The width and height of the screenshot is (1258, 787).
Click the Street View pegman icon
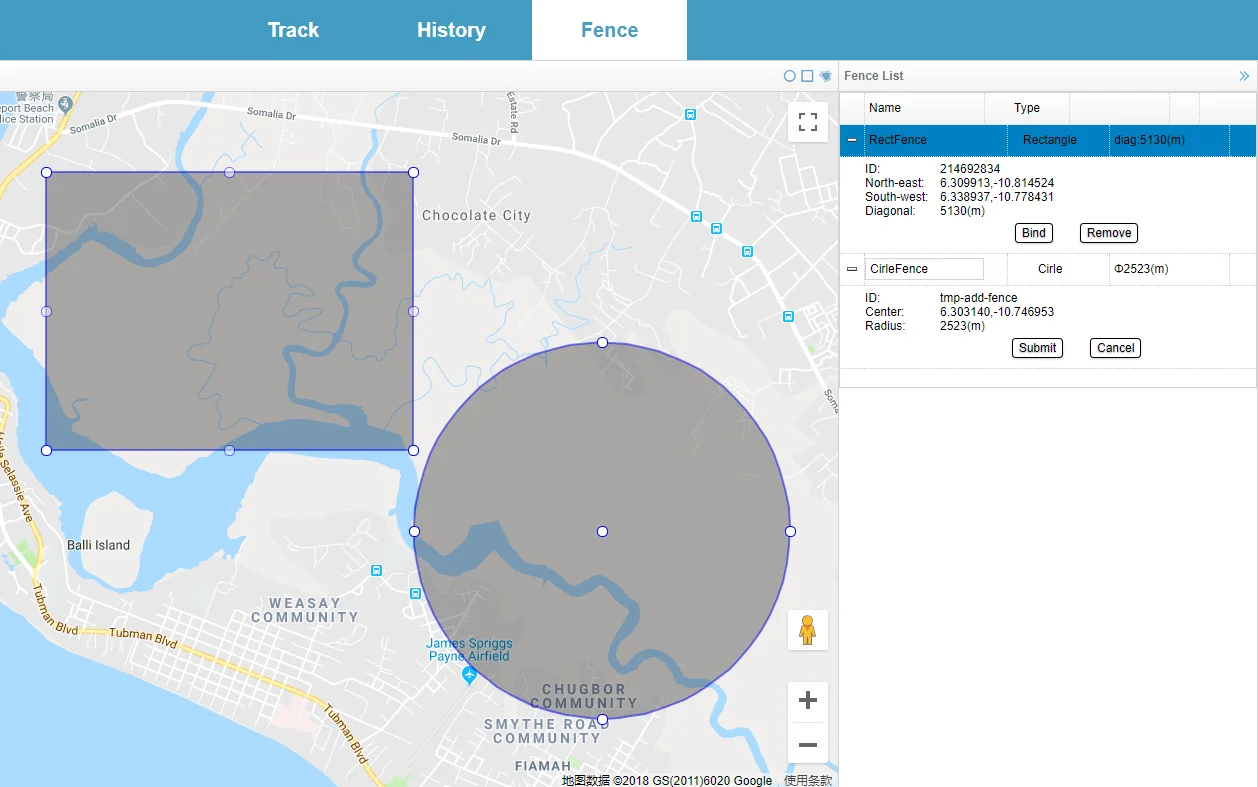click(x=808, y=630)
